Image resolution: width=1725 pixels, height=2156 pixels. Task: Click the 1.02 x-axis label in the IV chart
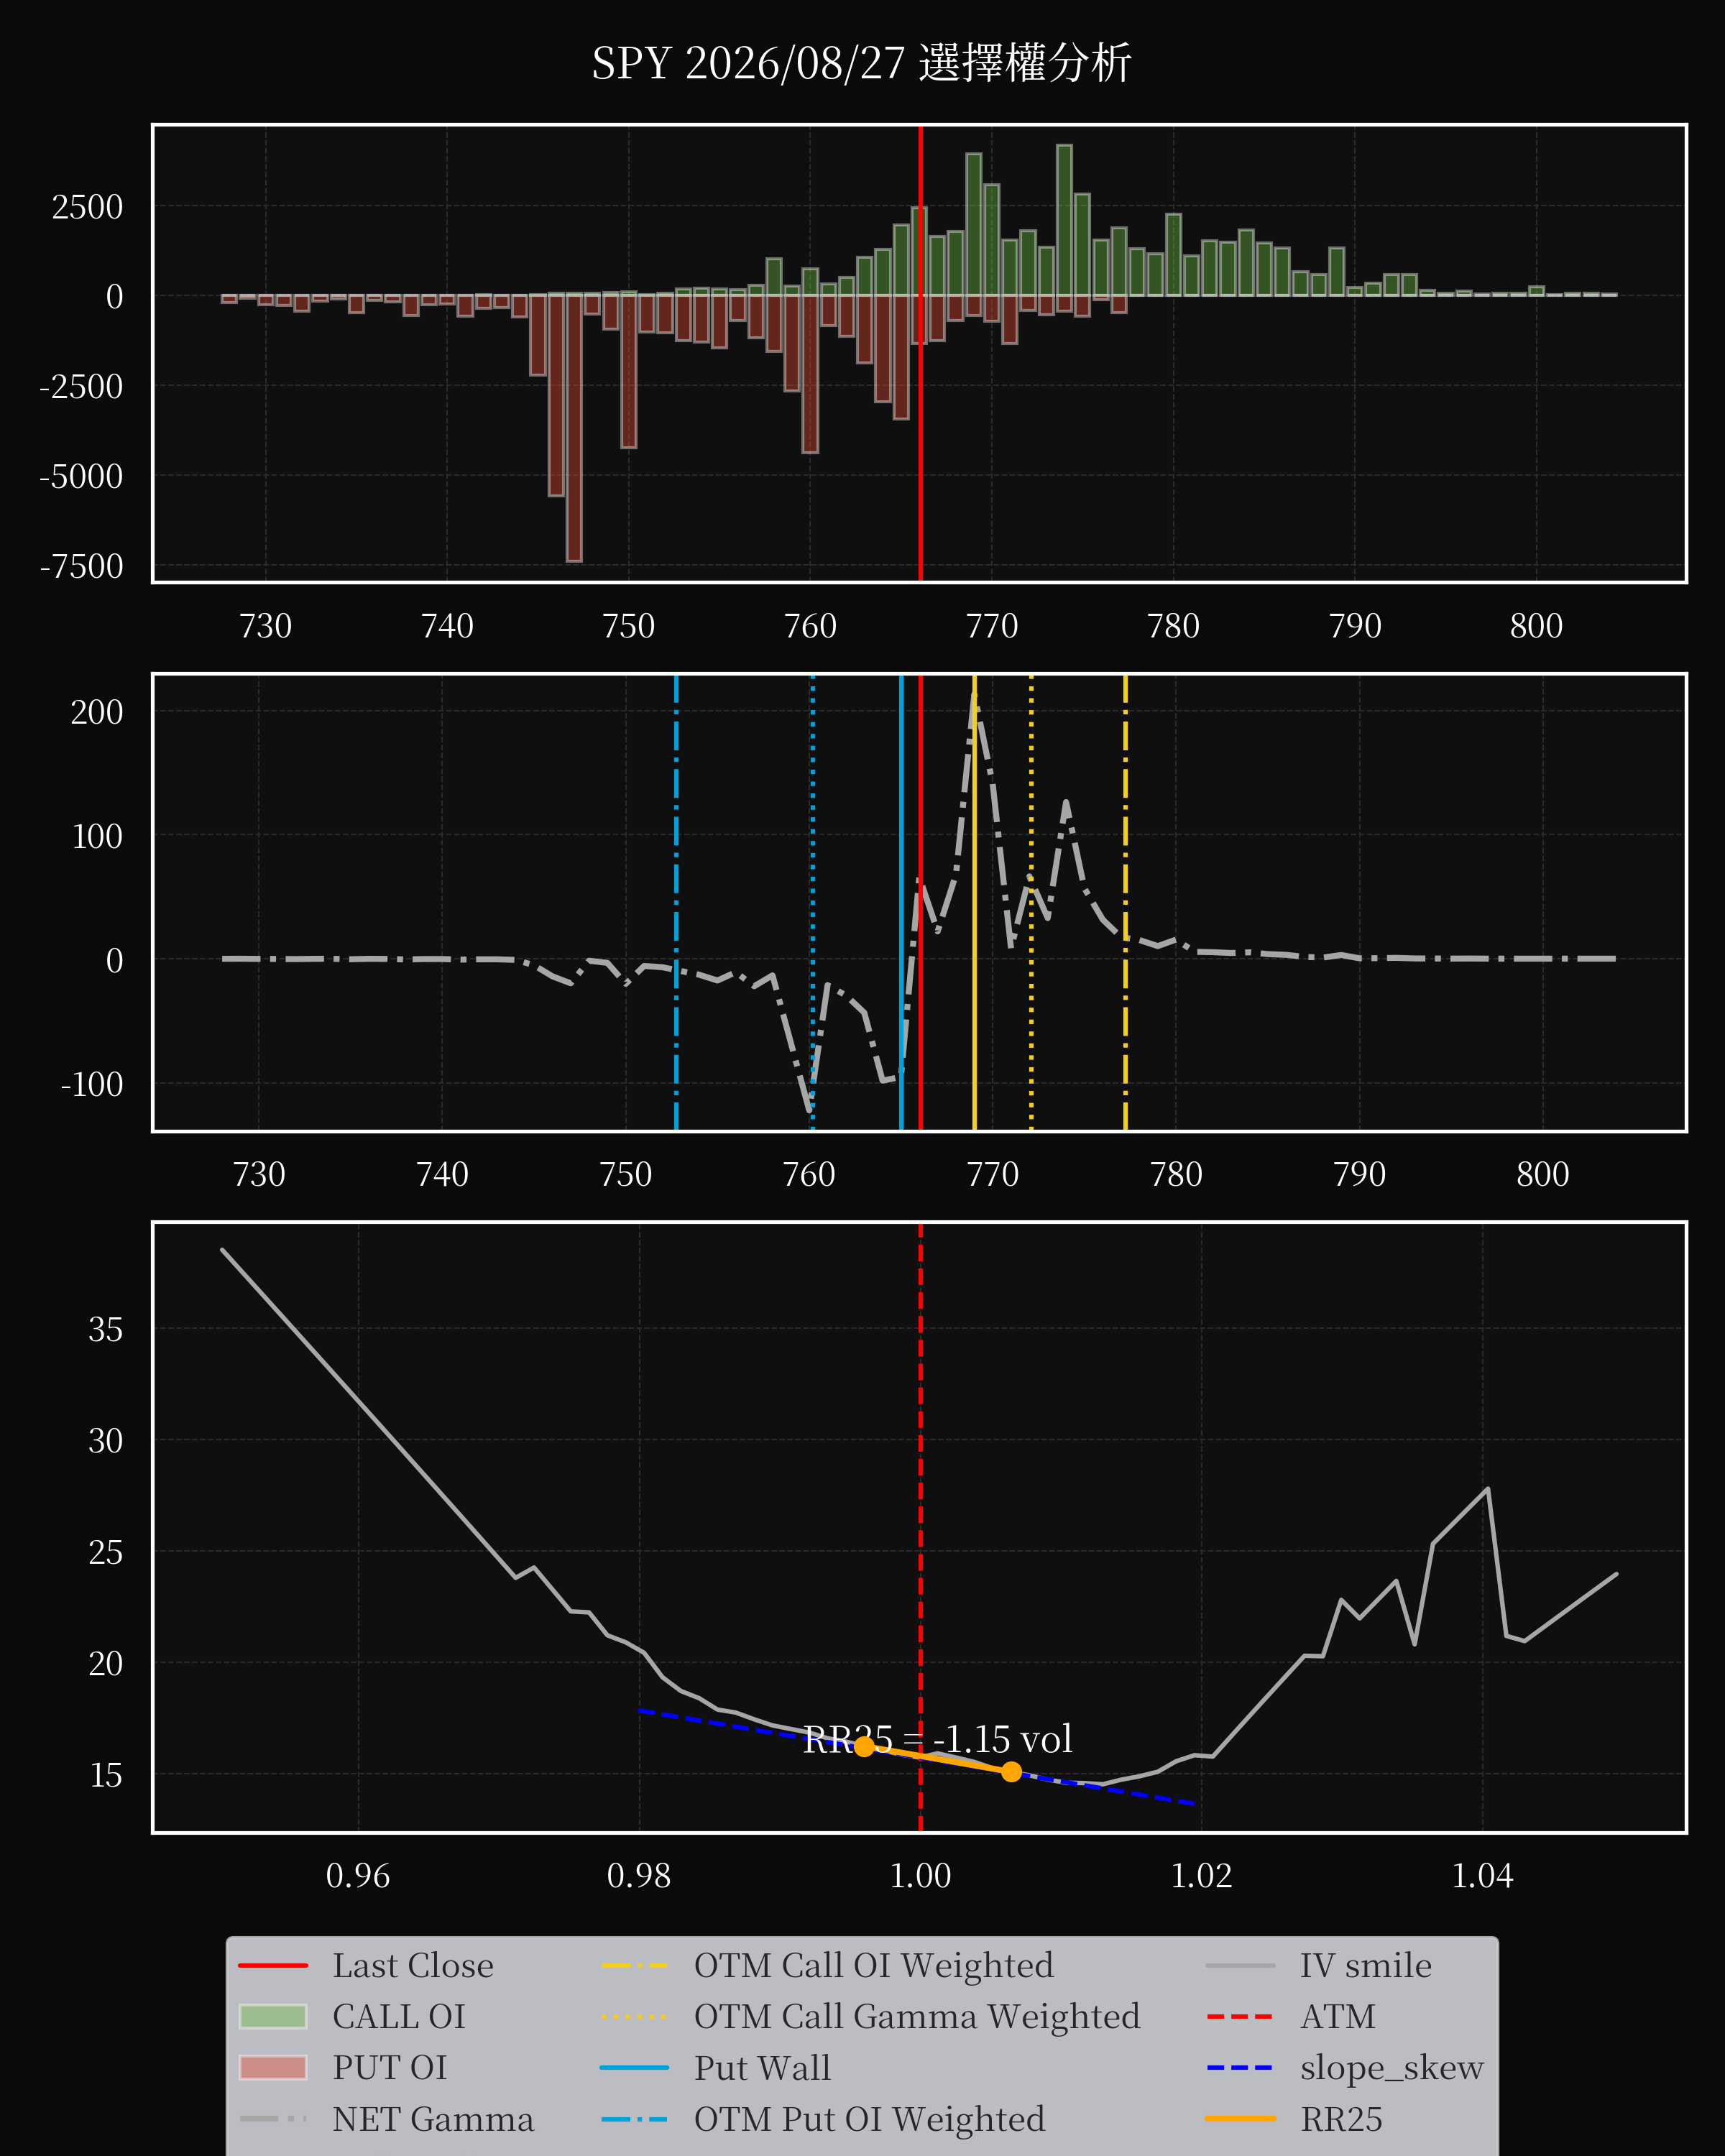point(1201,1875)
